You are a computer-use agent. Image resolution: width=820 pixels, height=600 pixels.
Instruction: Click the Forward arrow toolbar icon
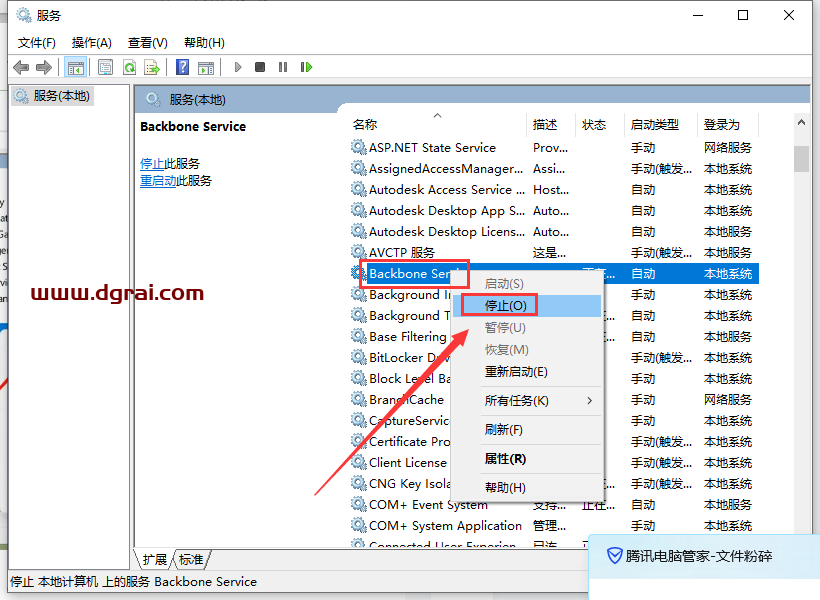[x=44, y=67]
